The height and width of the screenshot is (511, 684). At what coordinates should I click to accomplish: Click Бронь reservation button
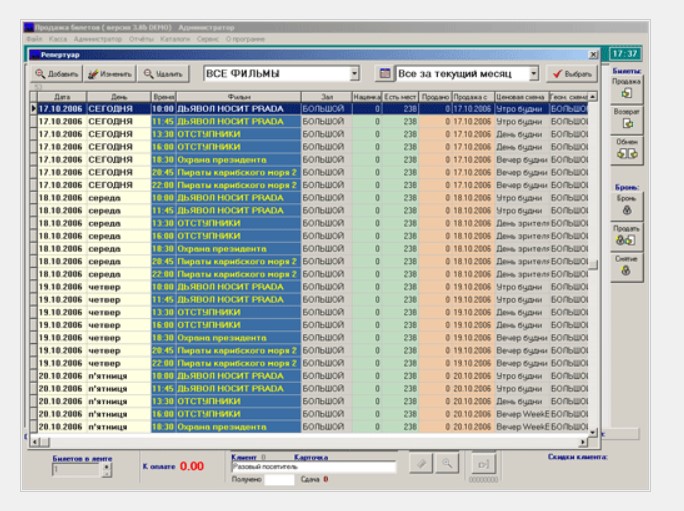click(626, 206)
